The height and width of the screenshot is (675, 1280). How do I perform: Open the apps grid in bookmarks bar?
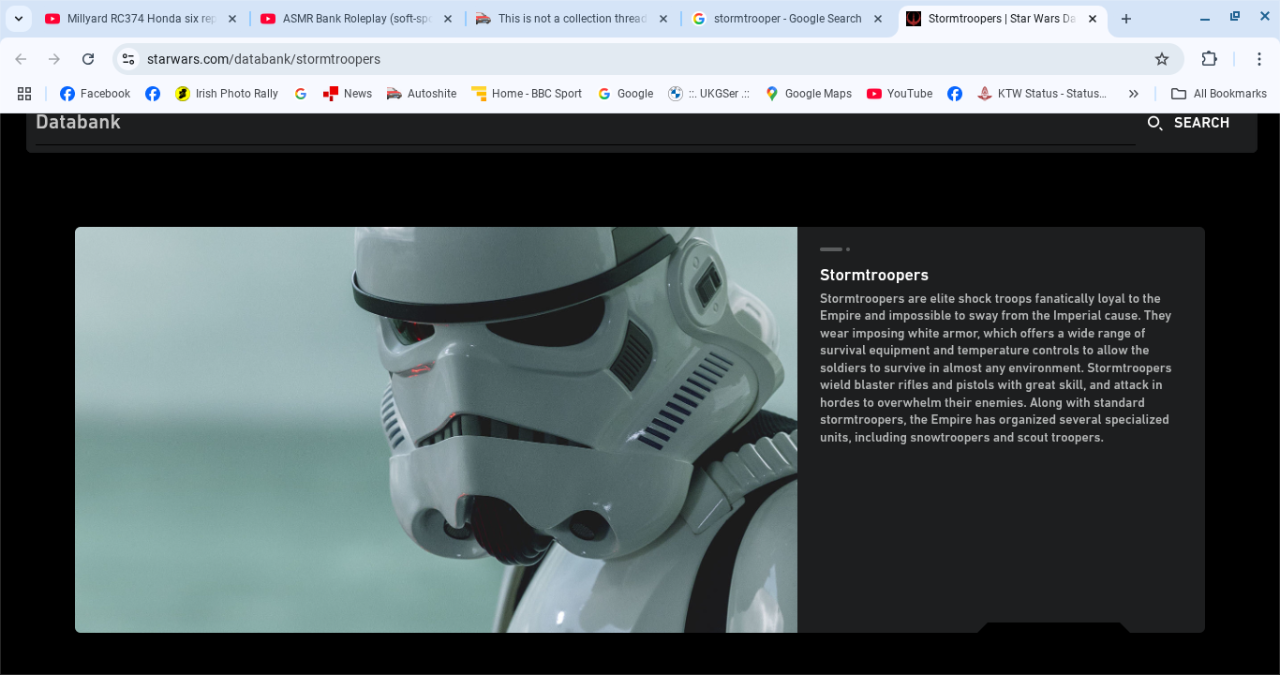pos(24,94)
